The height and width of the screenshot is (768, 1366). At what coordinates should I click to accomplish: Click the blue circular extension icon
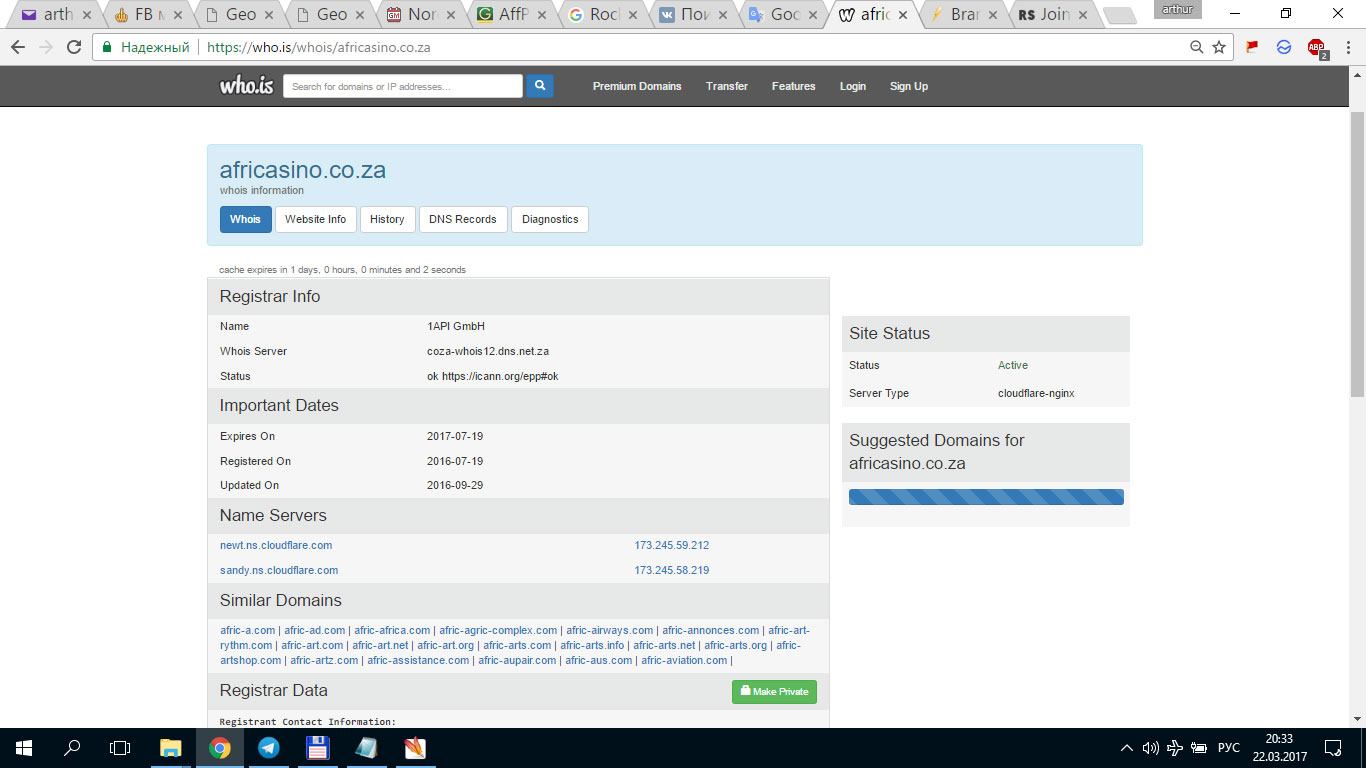pos(1284,47)
